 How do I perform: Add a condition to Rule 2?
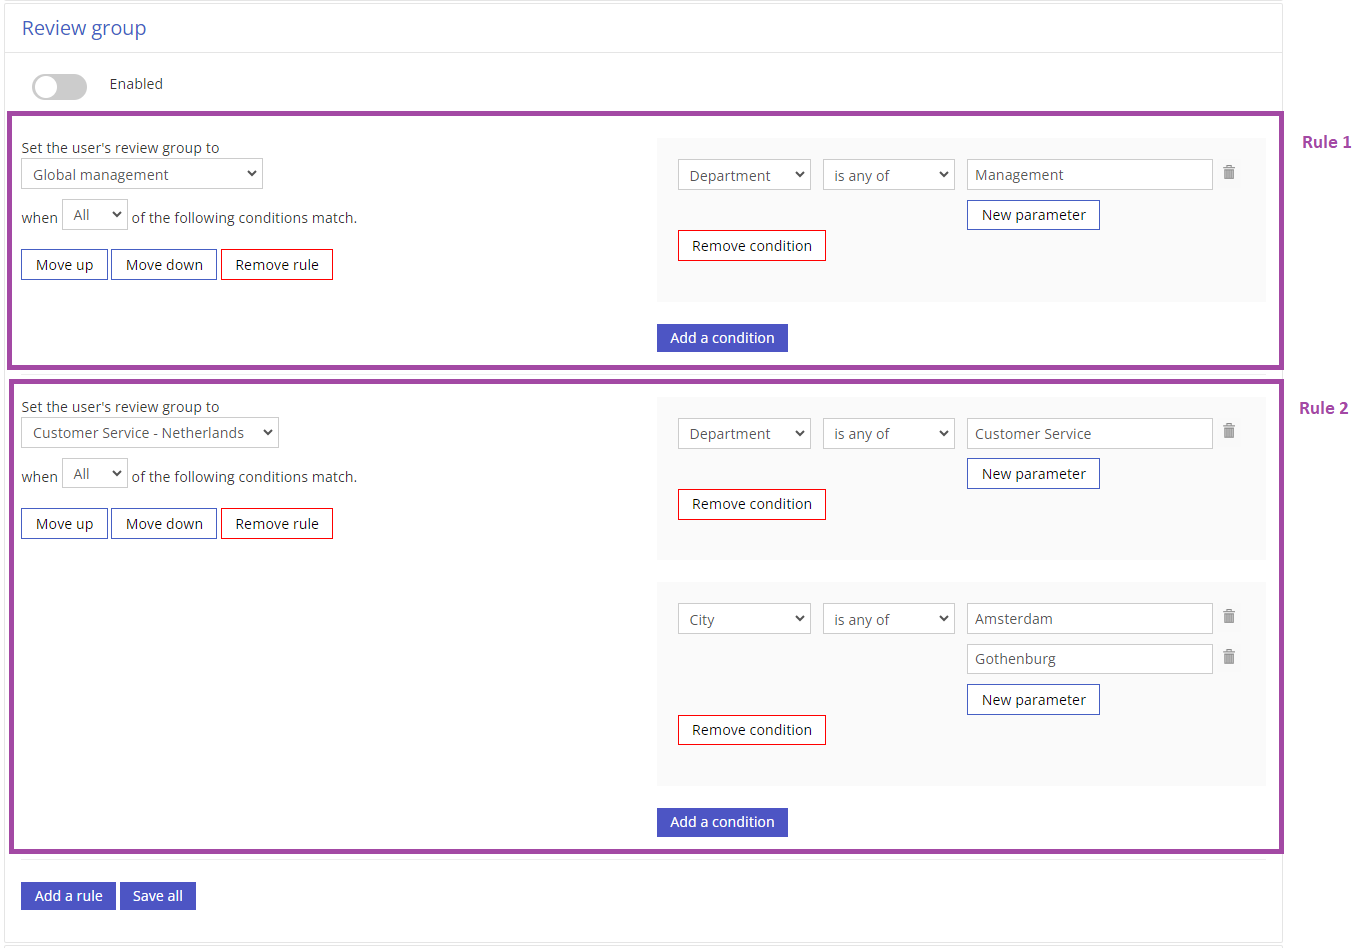(x=722, y=822)
